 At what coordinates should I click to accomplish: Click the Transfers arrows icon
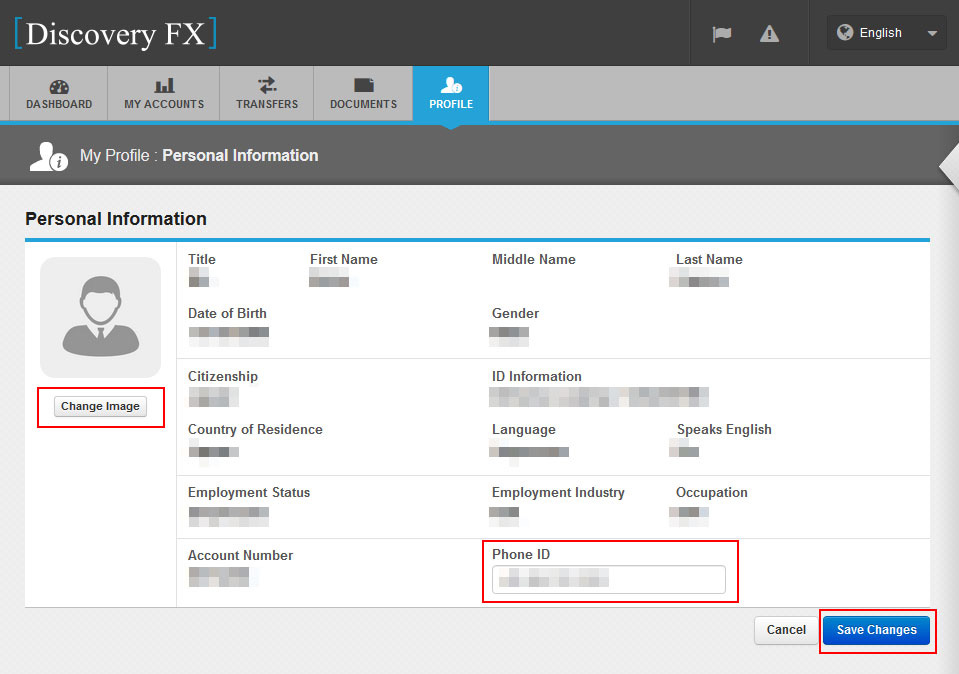267,86
